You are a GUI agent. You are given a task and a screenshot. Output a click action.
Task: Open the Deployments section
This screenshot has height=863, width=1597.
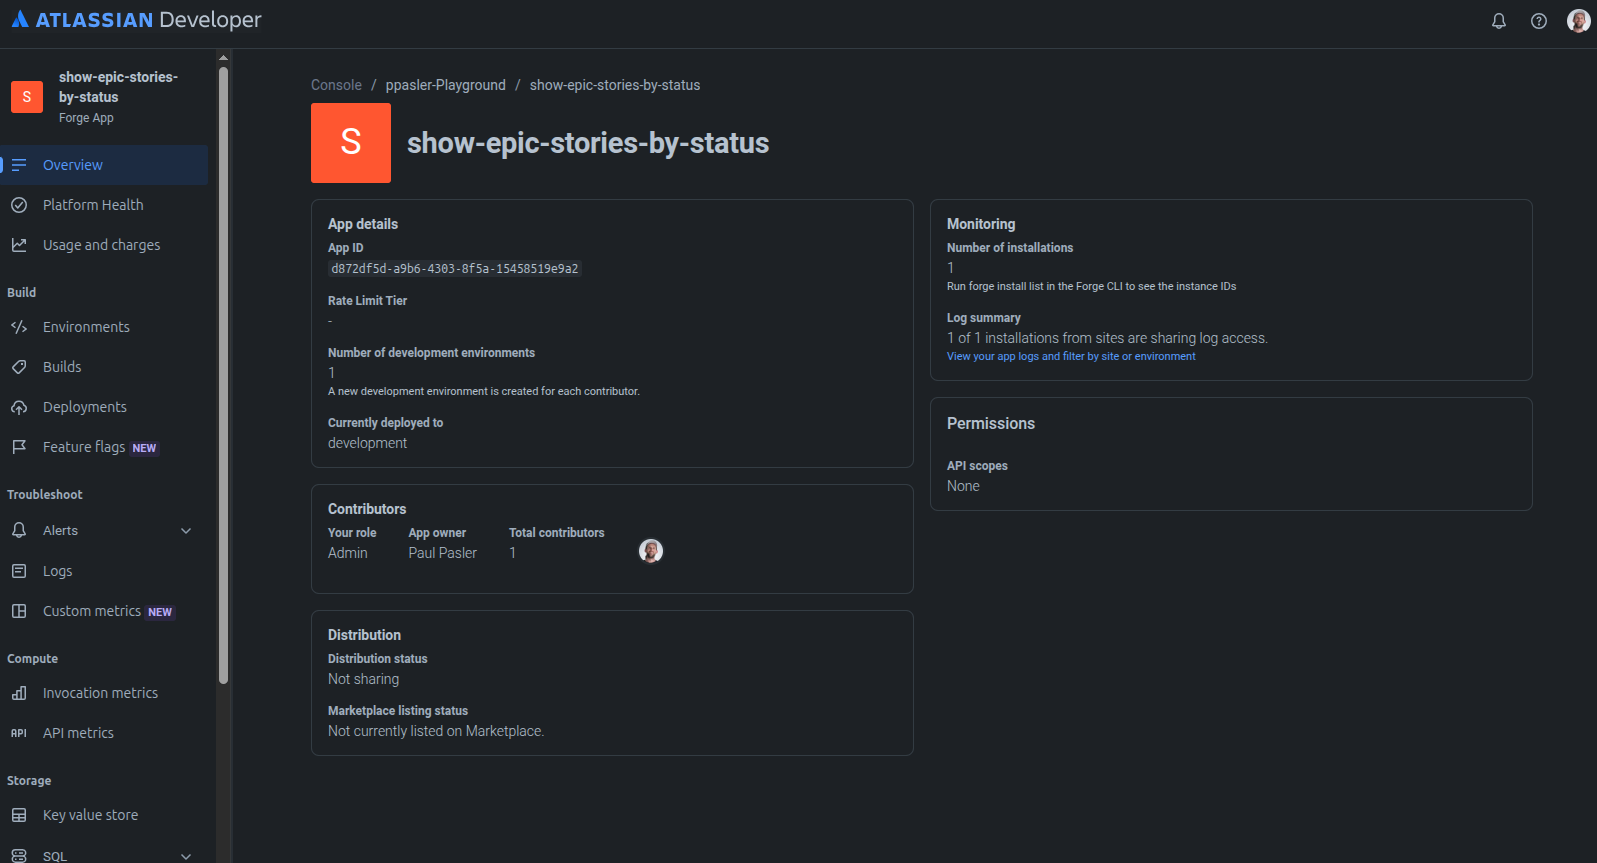(104, 407)
